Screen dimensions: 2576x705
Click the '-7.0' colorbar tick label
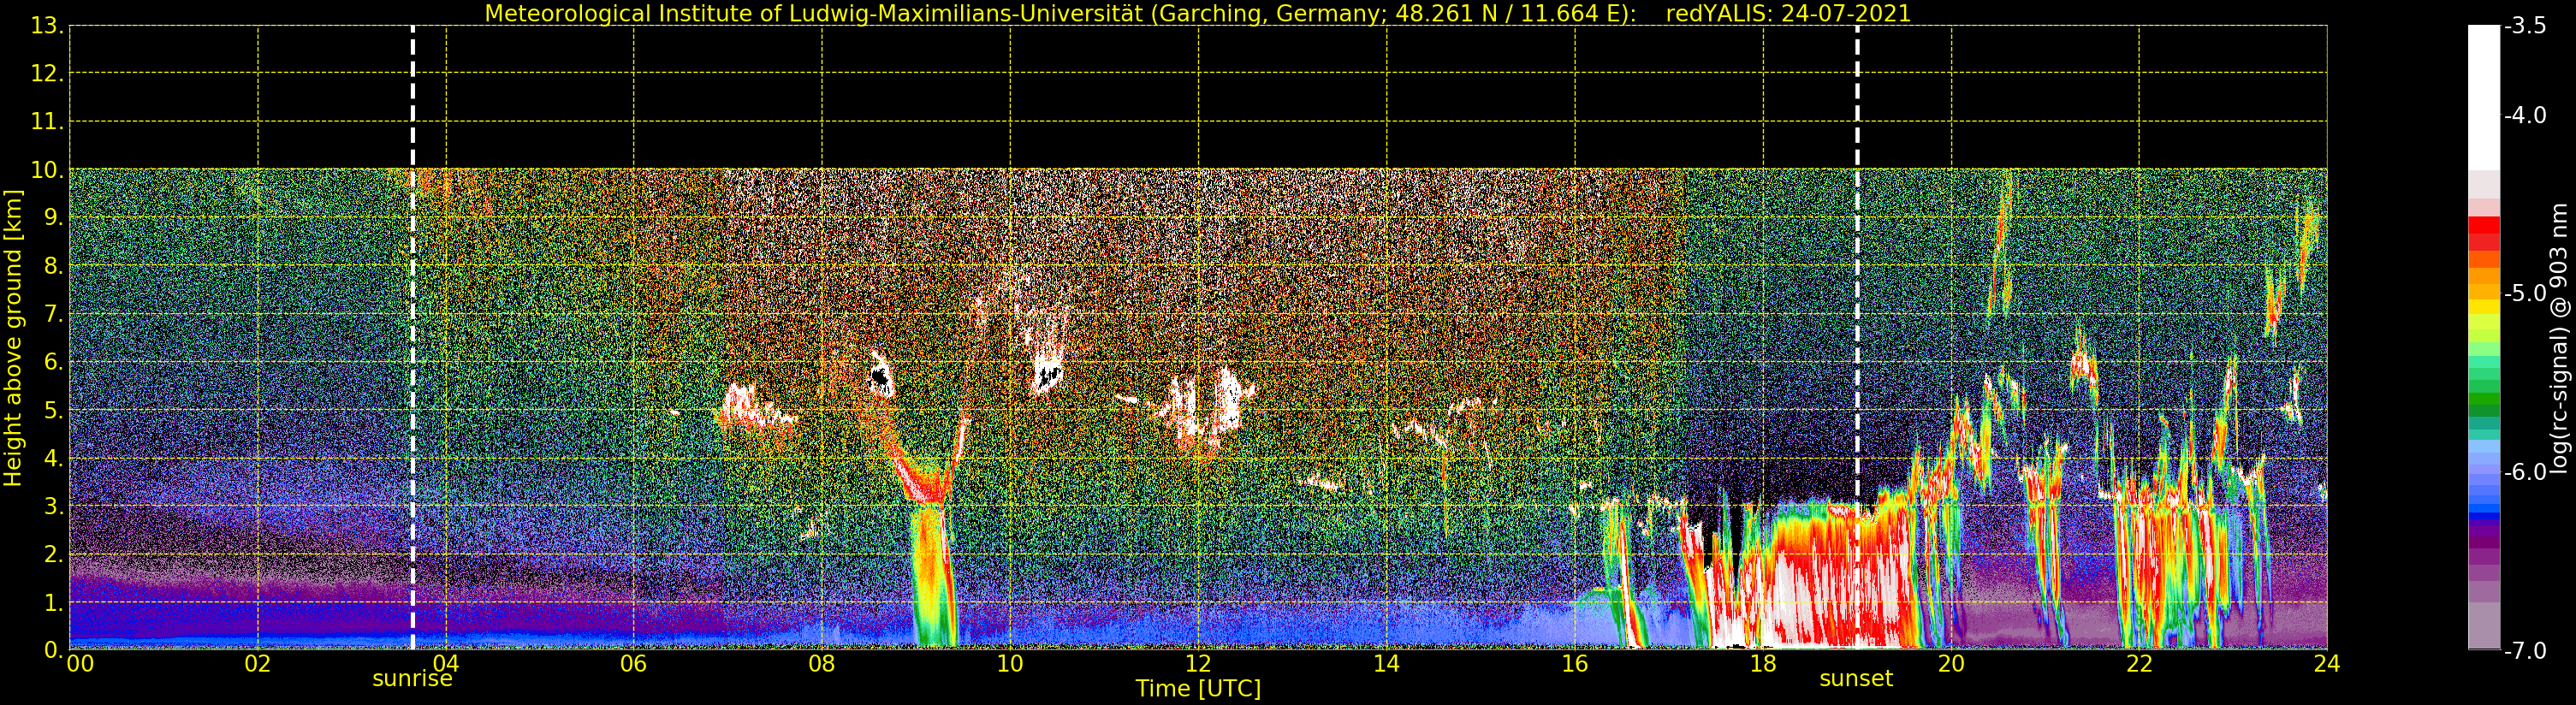pyautogui.click(x=2525, y=651)
